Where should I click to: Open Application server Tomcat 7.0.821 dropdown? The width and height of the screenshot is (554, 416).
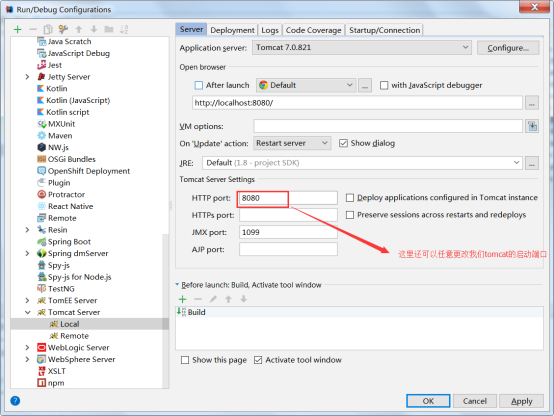click(362, 47)
